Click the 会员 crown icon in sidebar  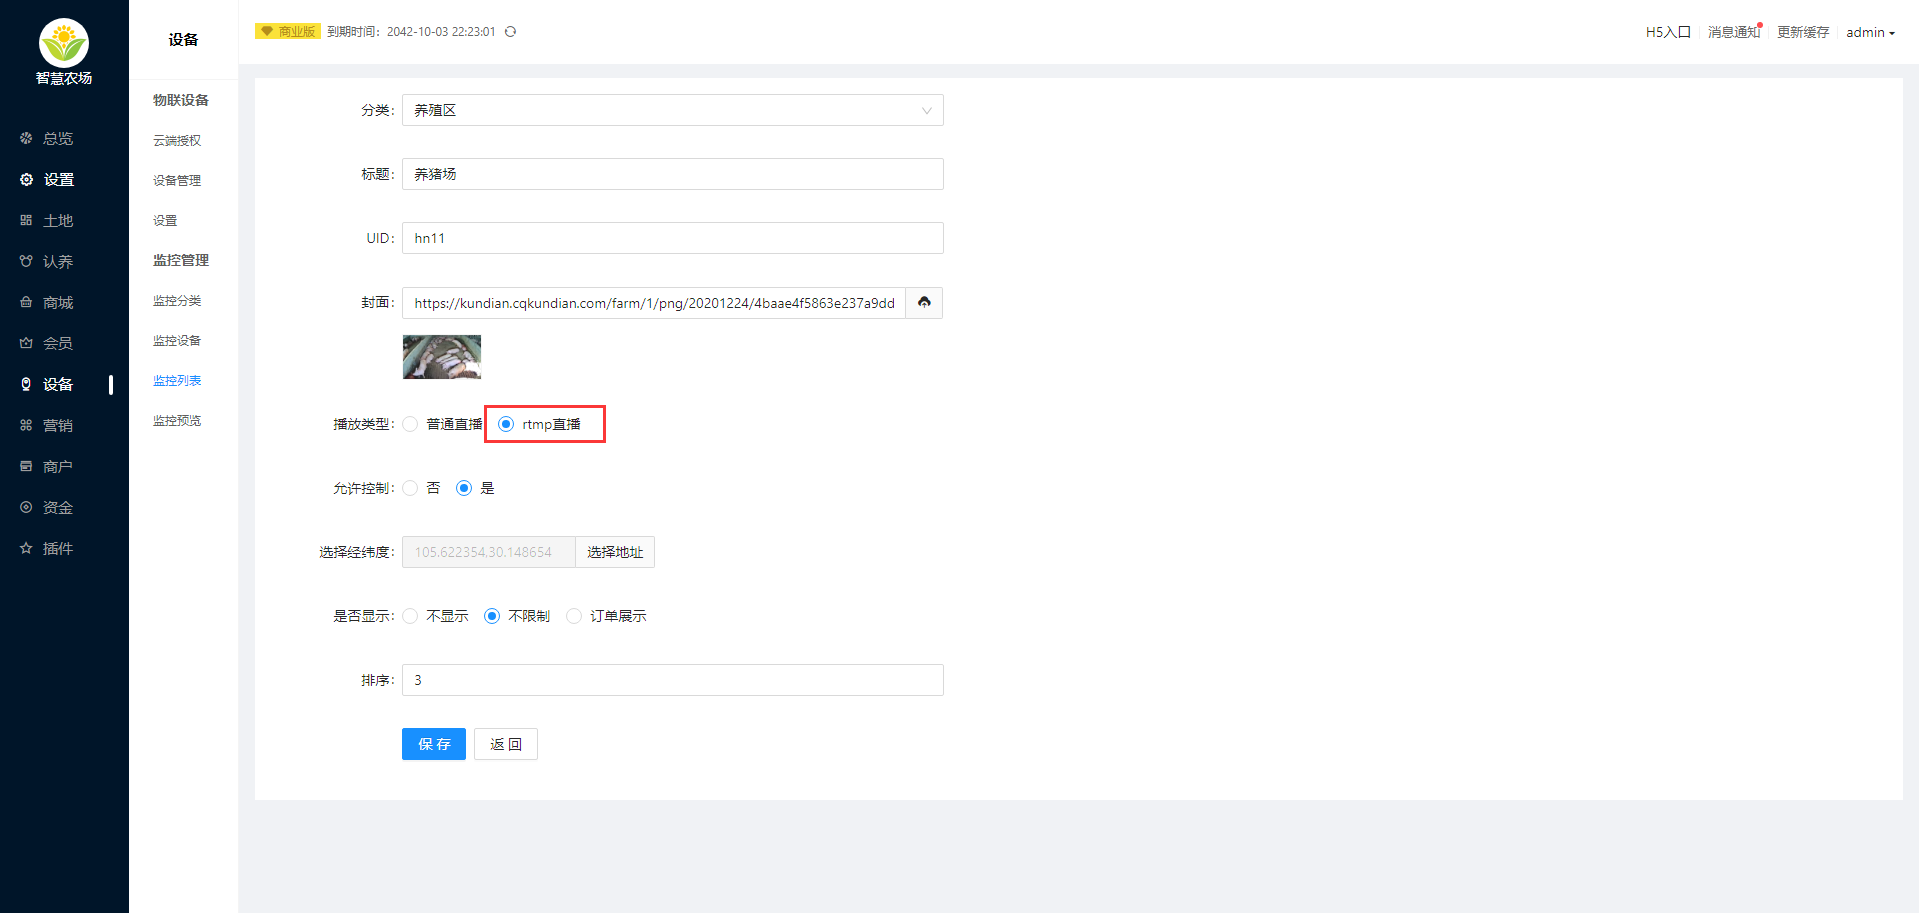click(x=26, y=343)
